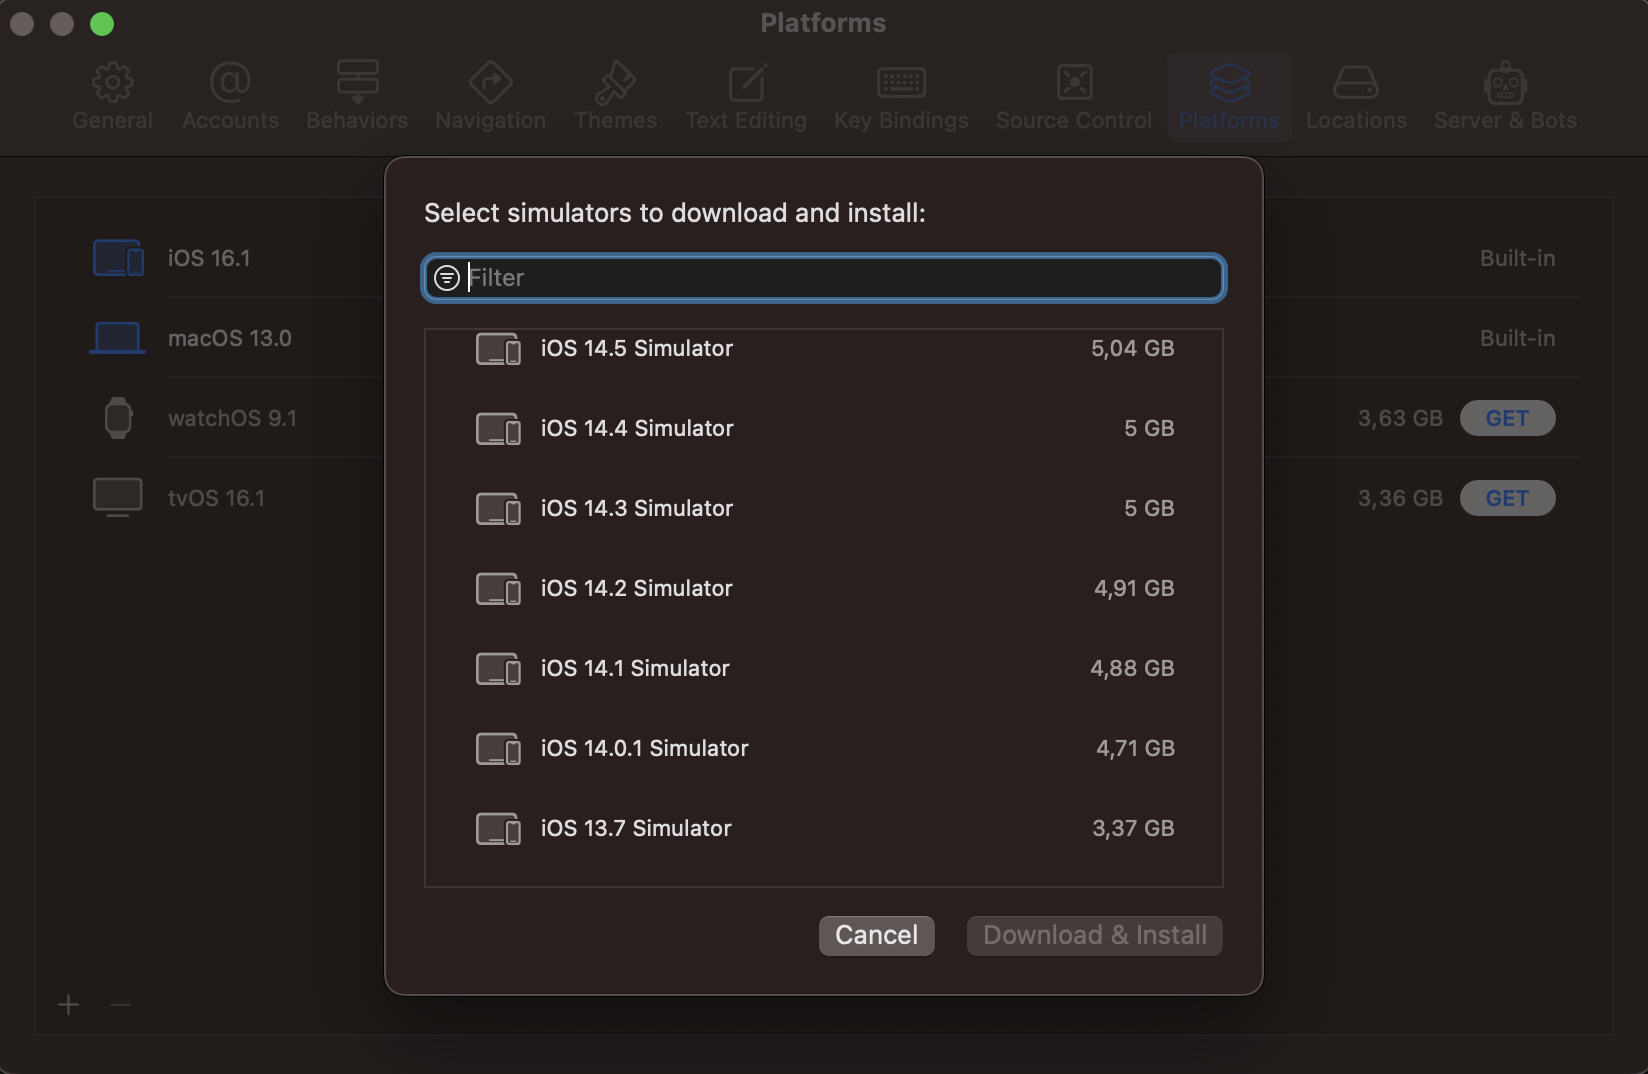Image resolution: width=1648 pixels, height=1074 pixels.
Task: Choose the iOS 14.3 Simulator entry
Action: point(824,508)
